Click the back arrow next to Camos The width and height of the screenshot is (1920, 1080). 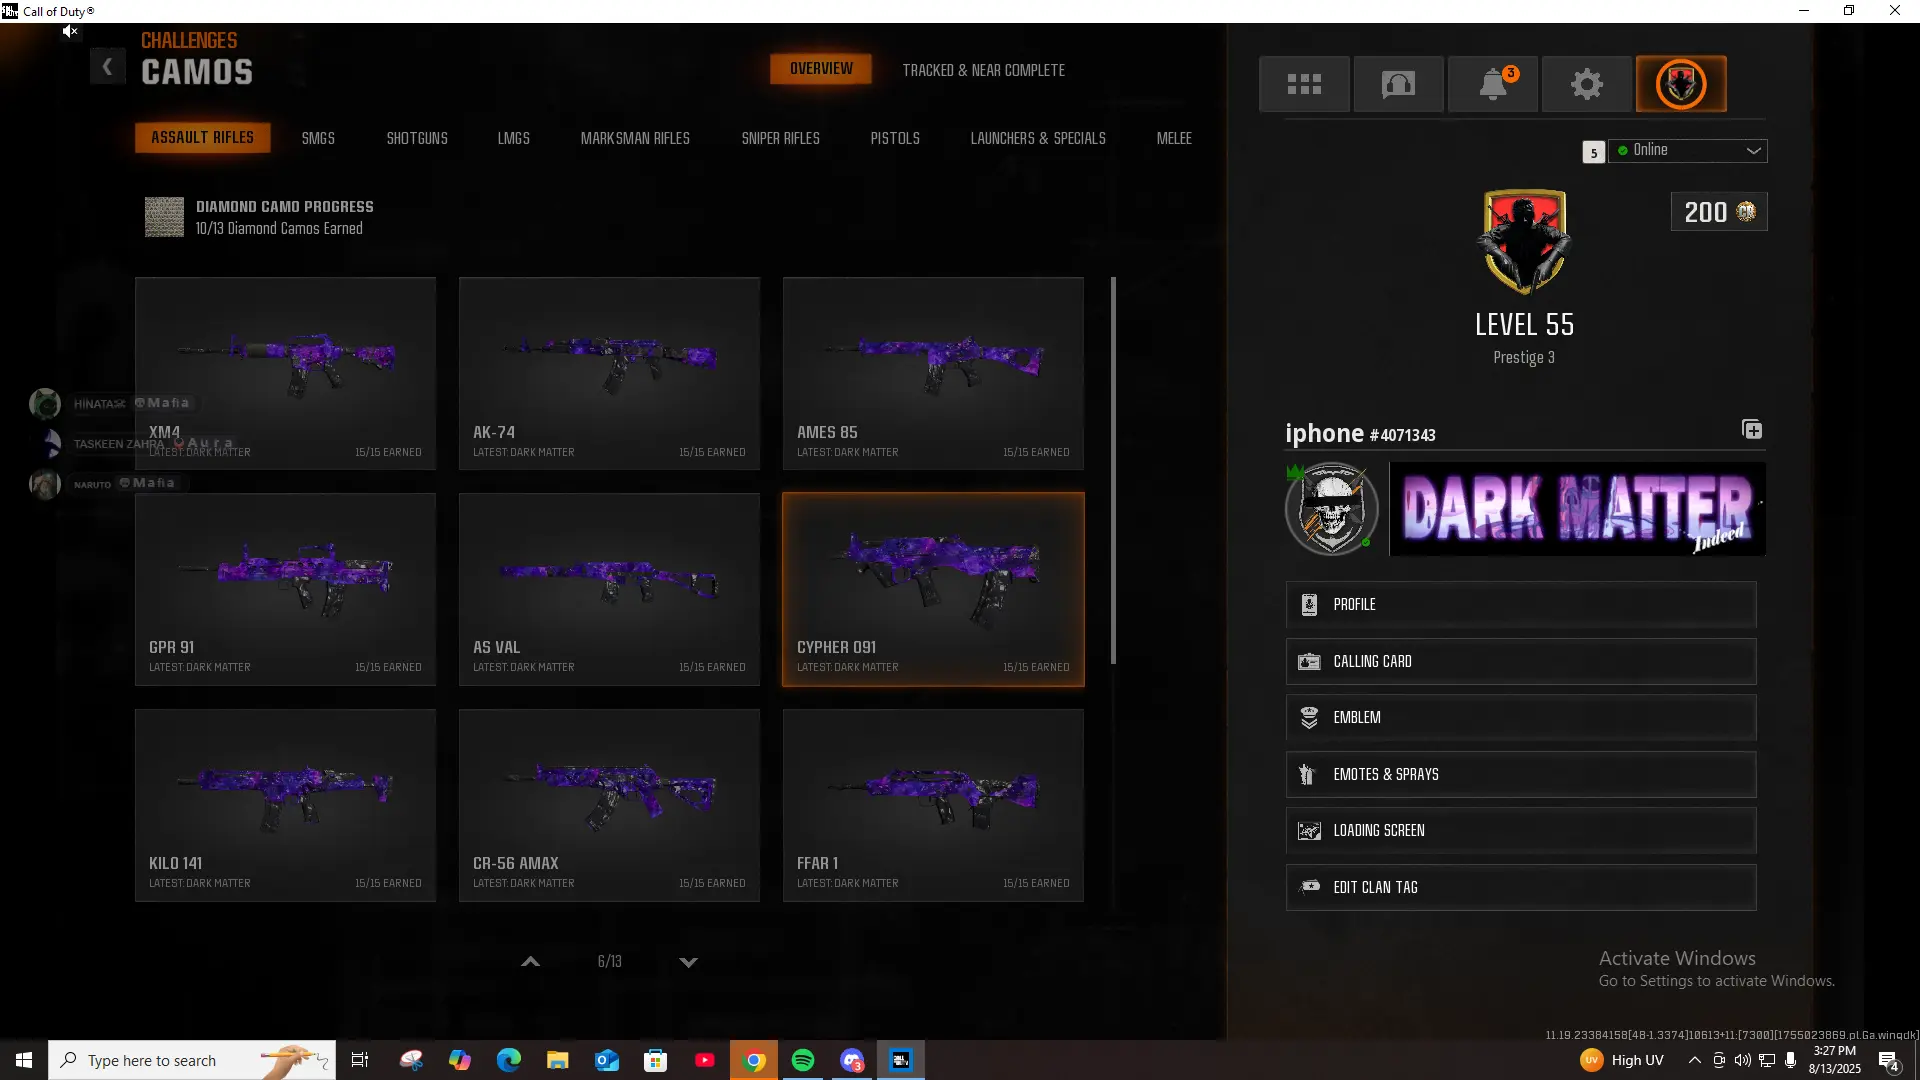[x=107, y=67]
